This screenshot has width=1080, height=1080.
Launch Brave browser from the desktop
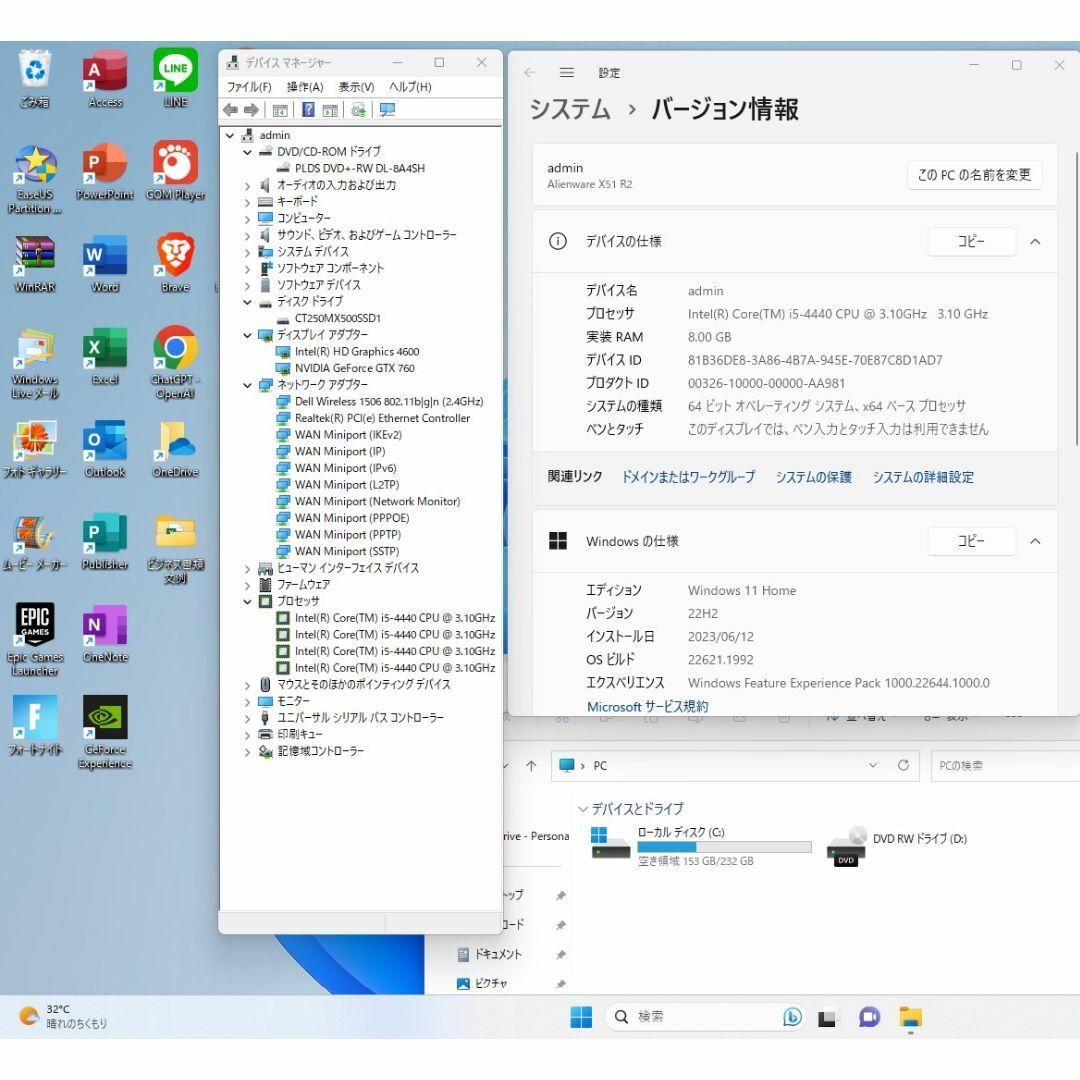coord(175,264)
